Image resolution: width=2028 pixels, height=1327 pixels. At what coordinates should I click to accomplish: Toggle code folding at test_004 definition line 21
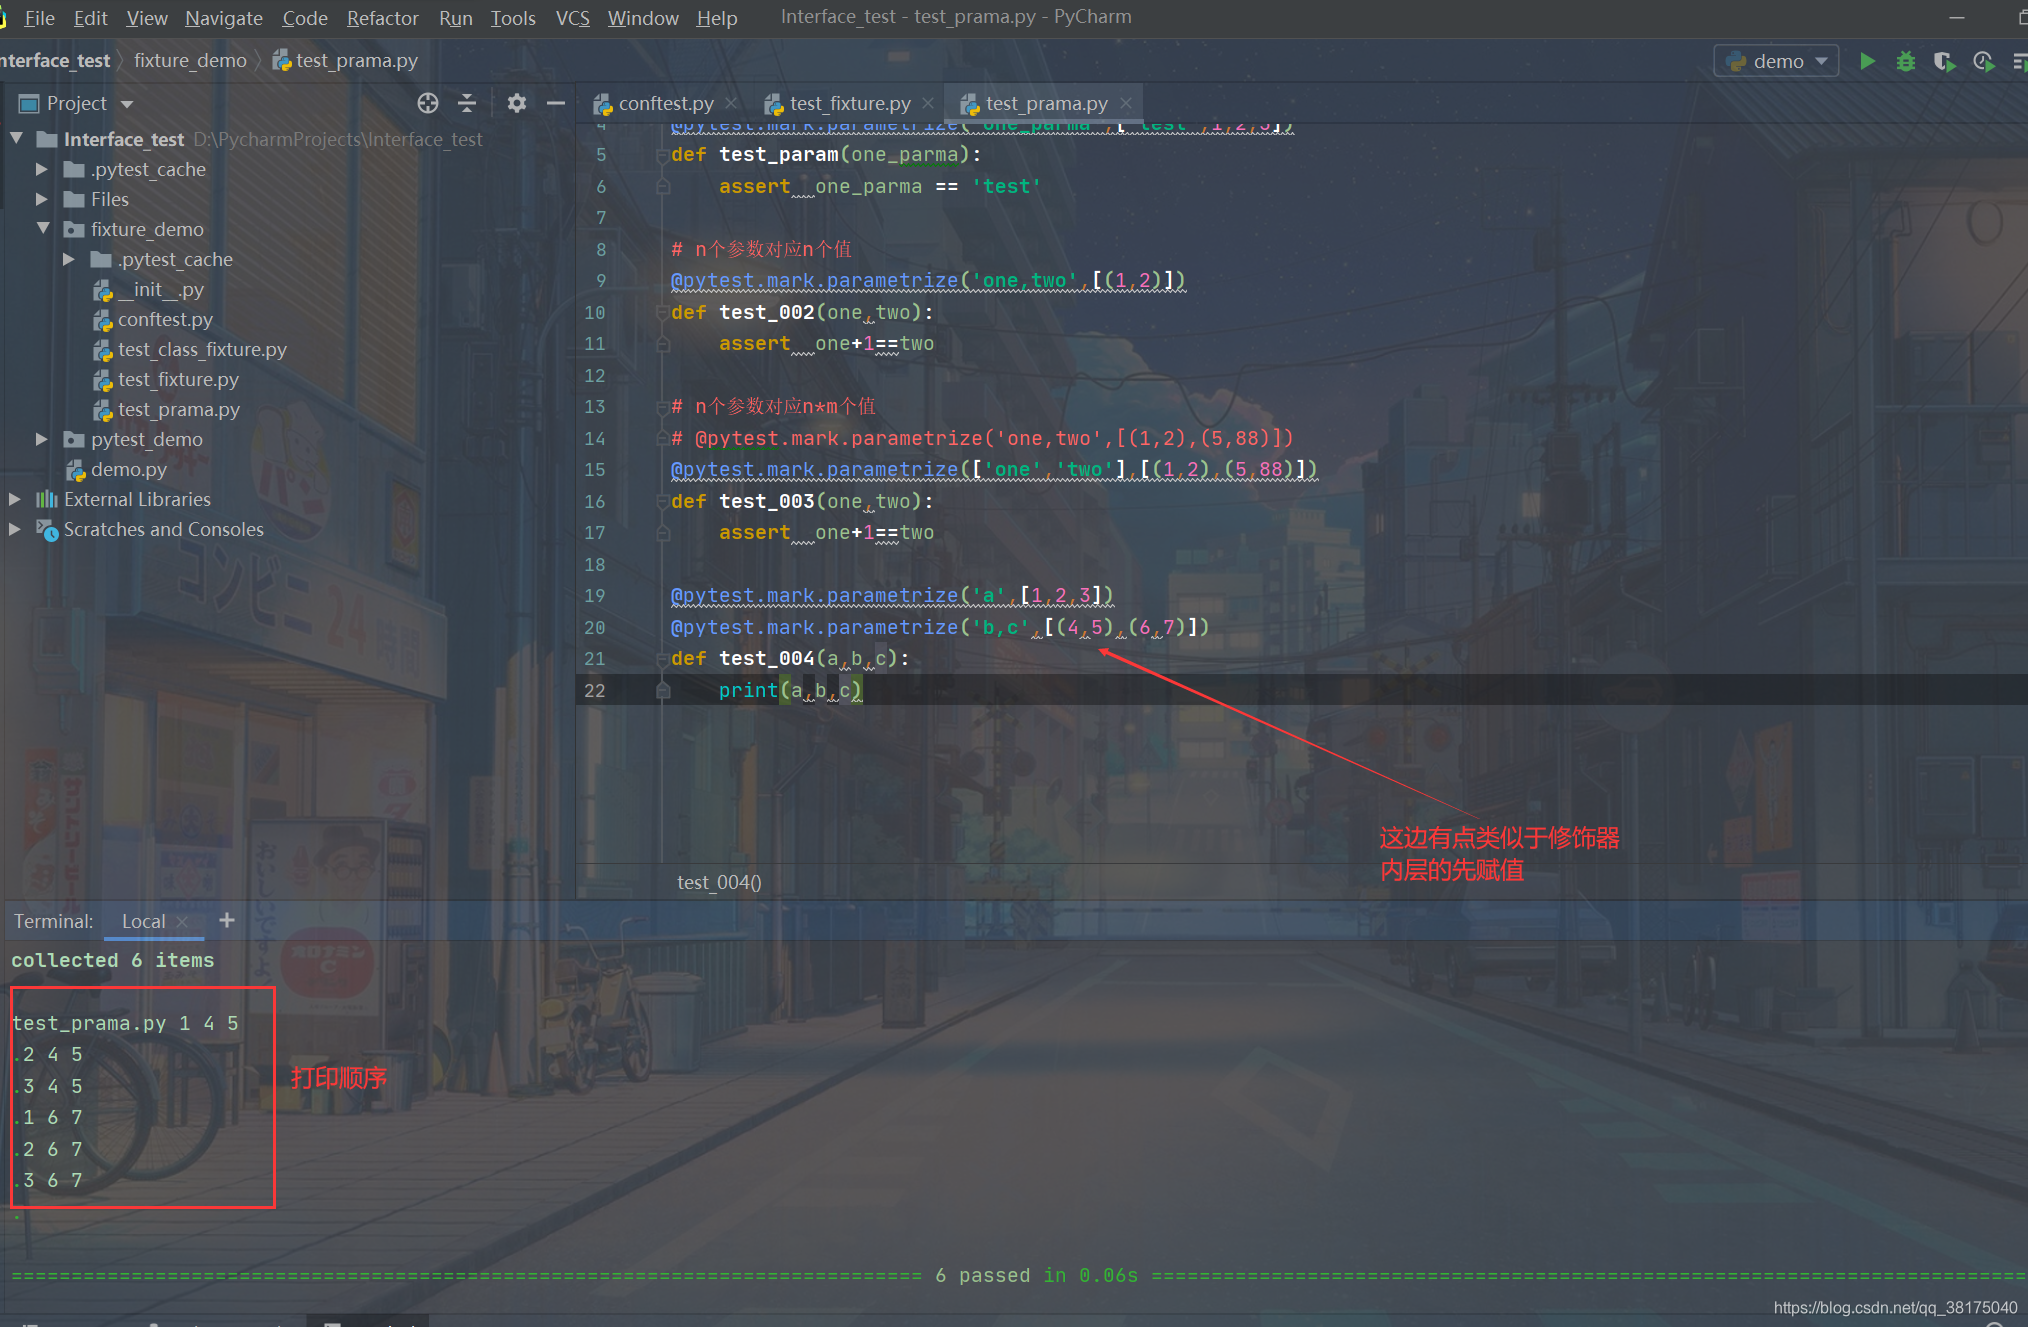[x=662, y=659]
